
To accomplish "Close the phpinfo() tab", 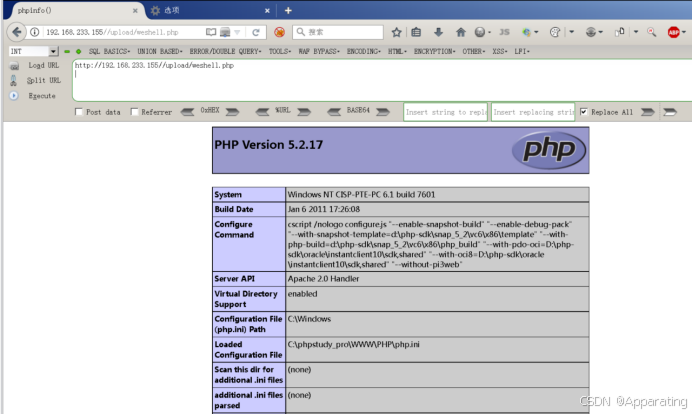I will point(135,11).
